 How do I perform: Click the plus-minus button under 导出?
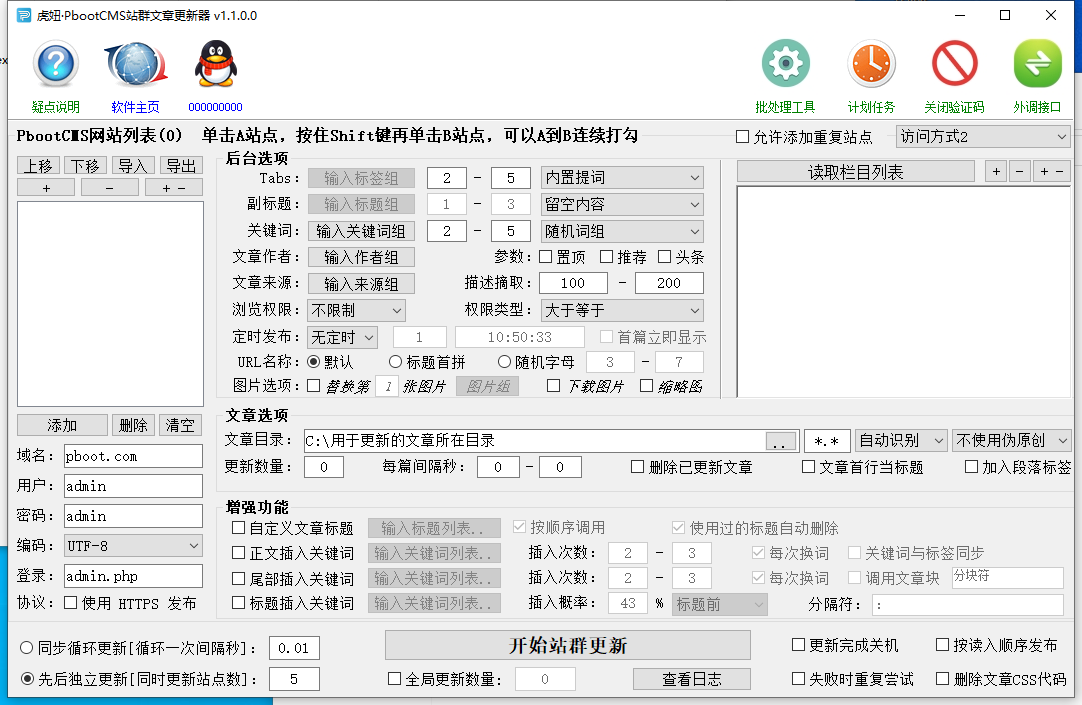(x=174, y=188)
